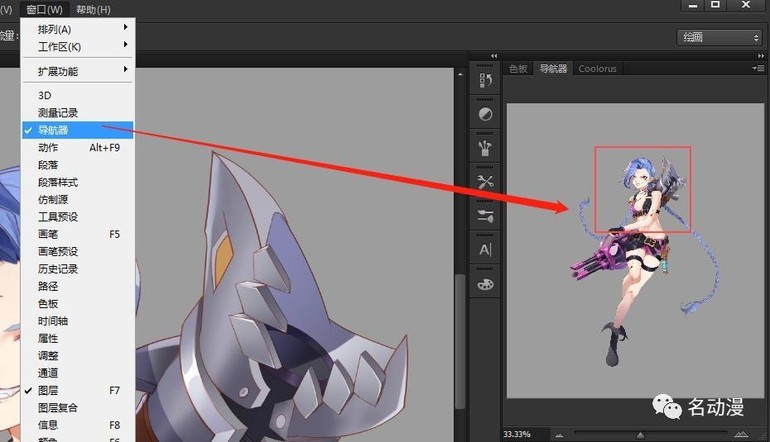Open the Tool Presets icon with crossed tools
This screenshot has width=770, height=442.
click(486, 182)
